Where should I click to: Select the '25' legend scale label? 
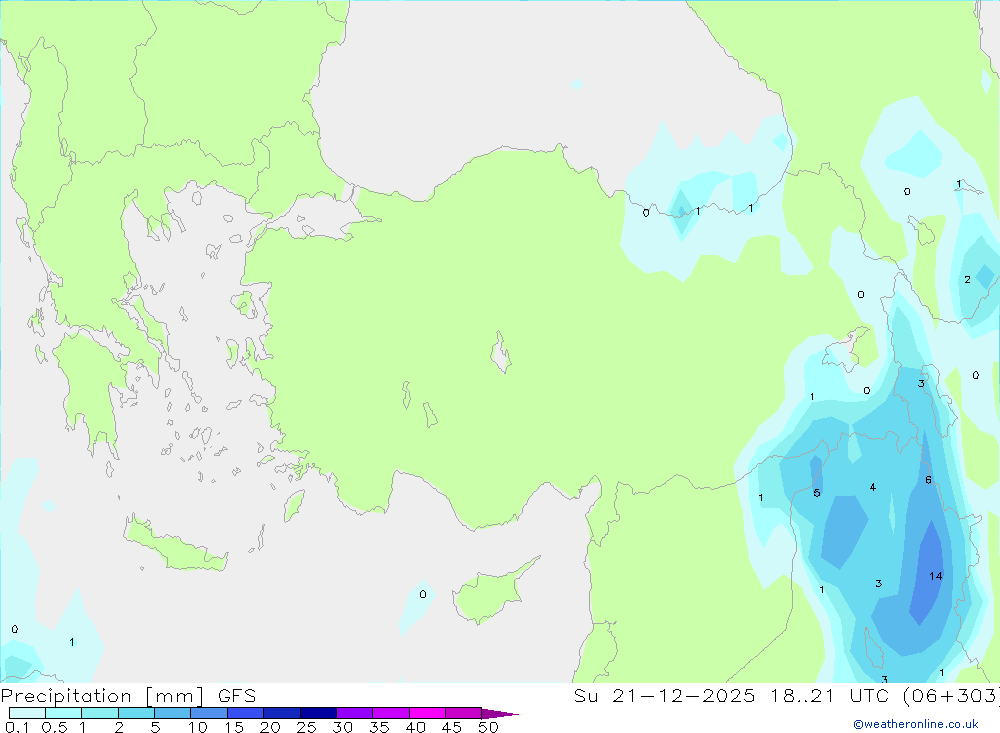coord(306,727)
